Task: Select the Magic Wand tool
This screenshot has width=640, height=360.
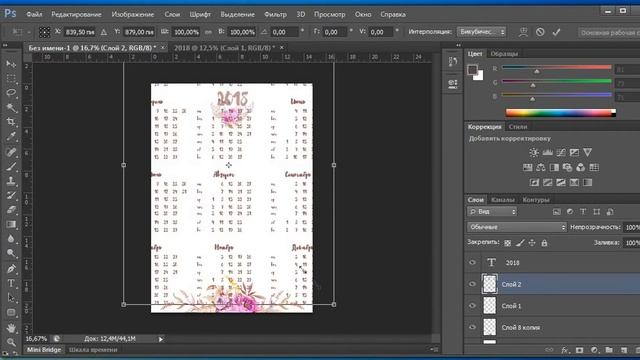Action: (x=11, y=107)
